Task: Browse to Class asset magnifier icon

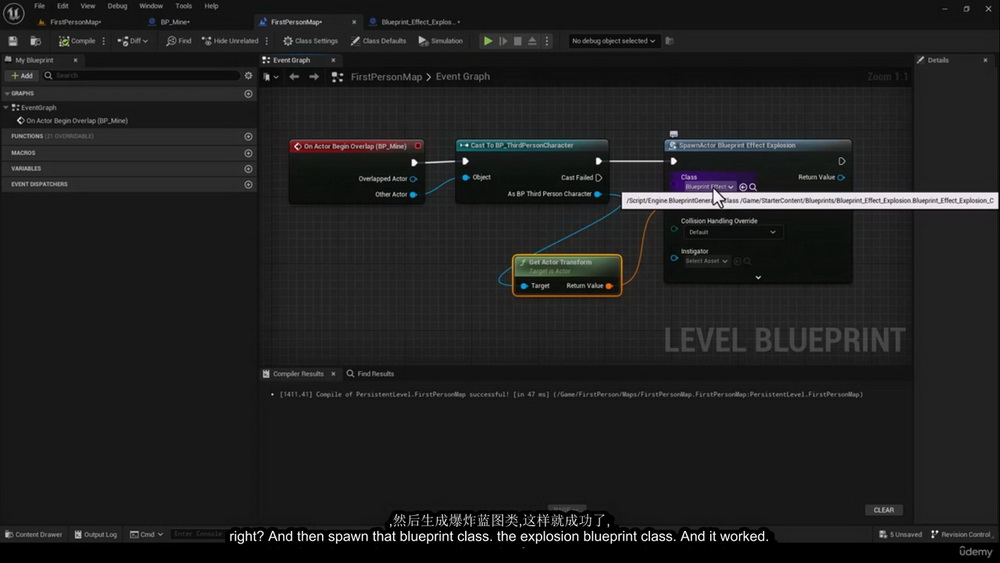Action: [753, 187]
